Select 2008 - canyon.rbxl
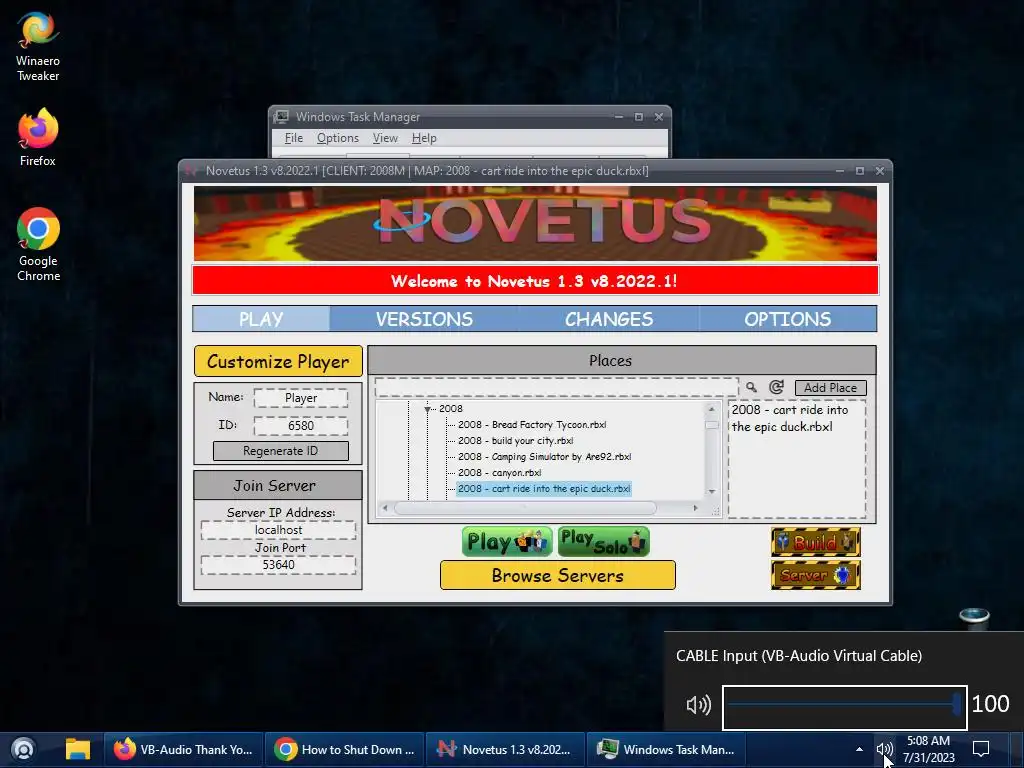 click(x=500, y=473)
